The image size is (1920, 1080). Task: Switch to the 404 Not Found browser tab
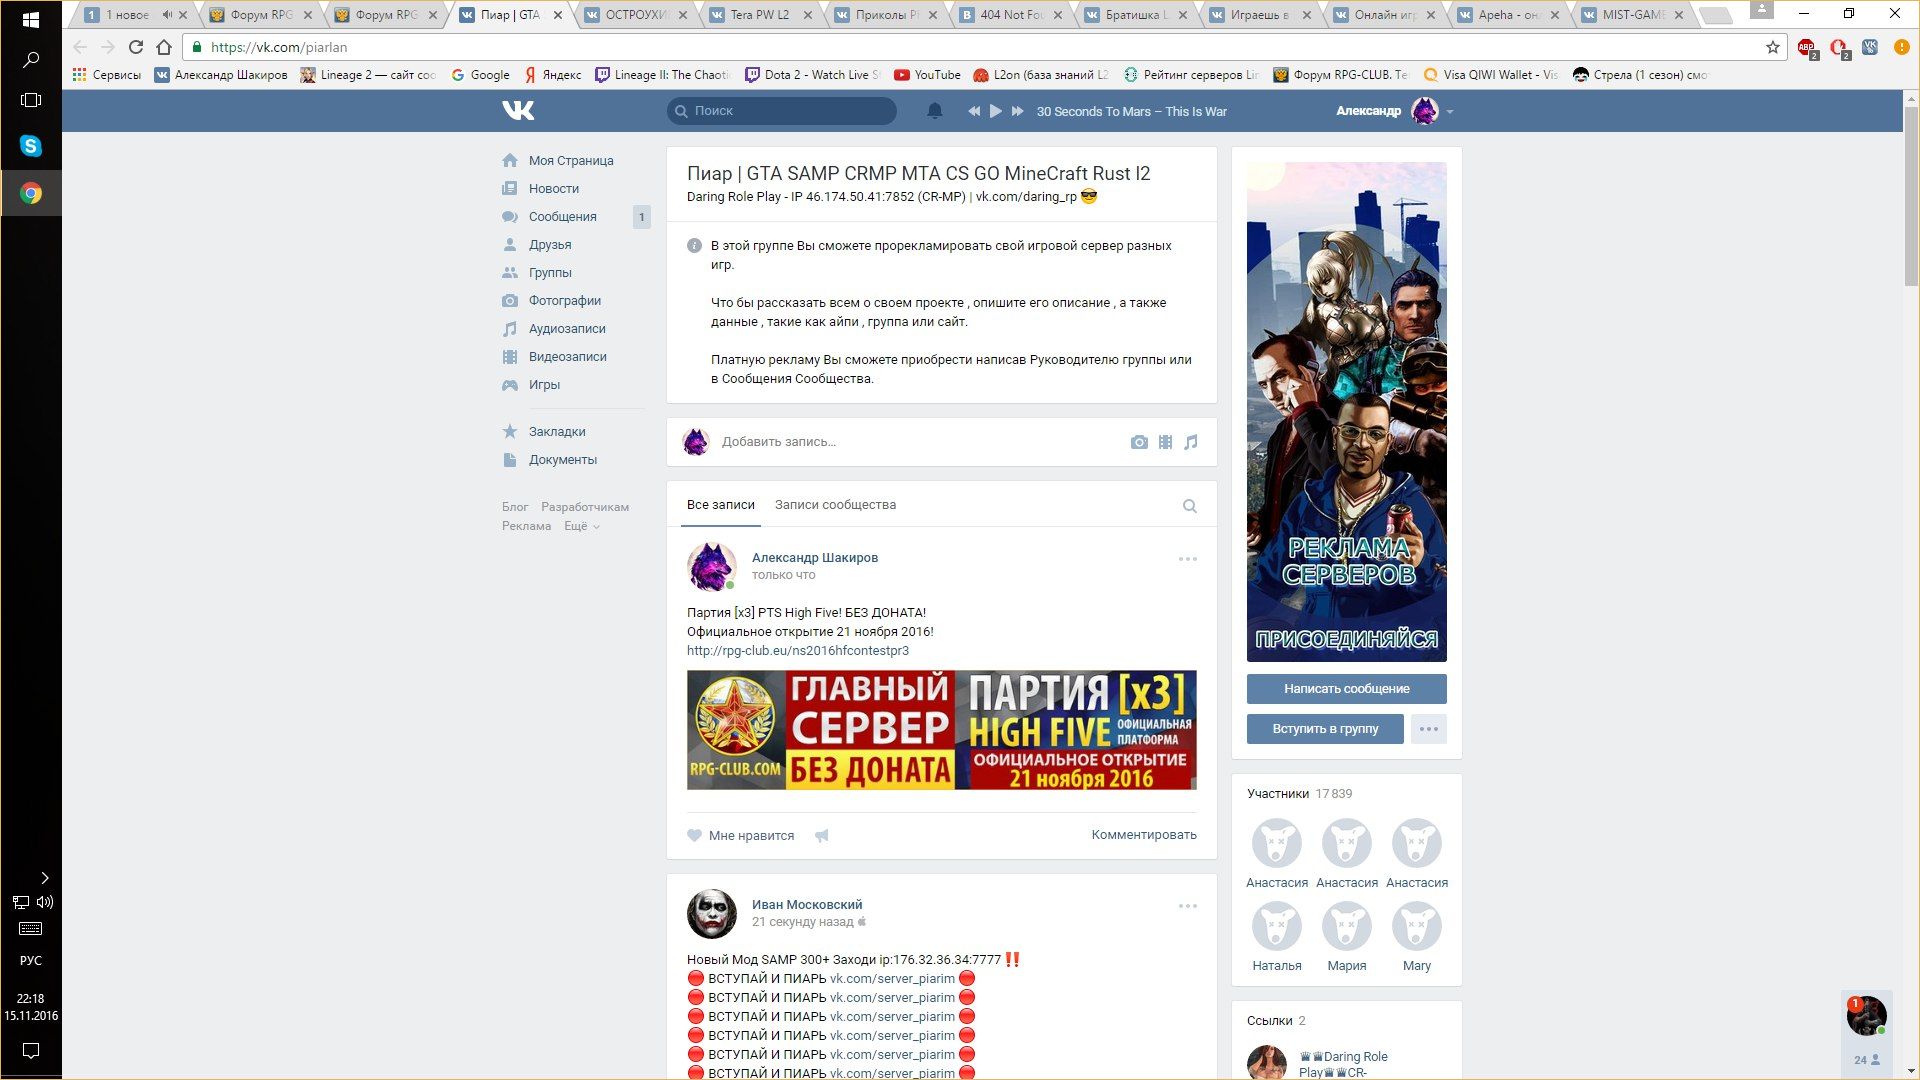(1010, 15)
